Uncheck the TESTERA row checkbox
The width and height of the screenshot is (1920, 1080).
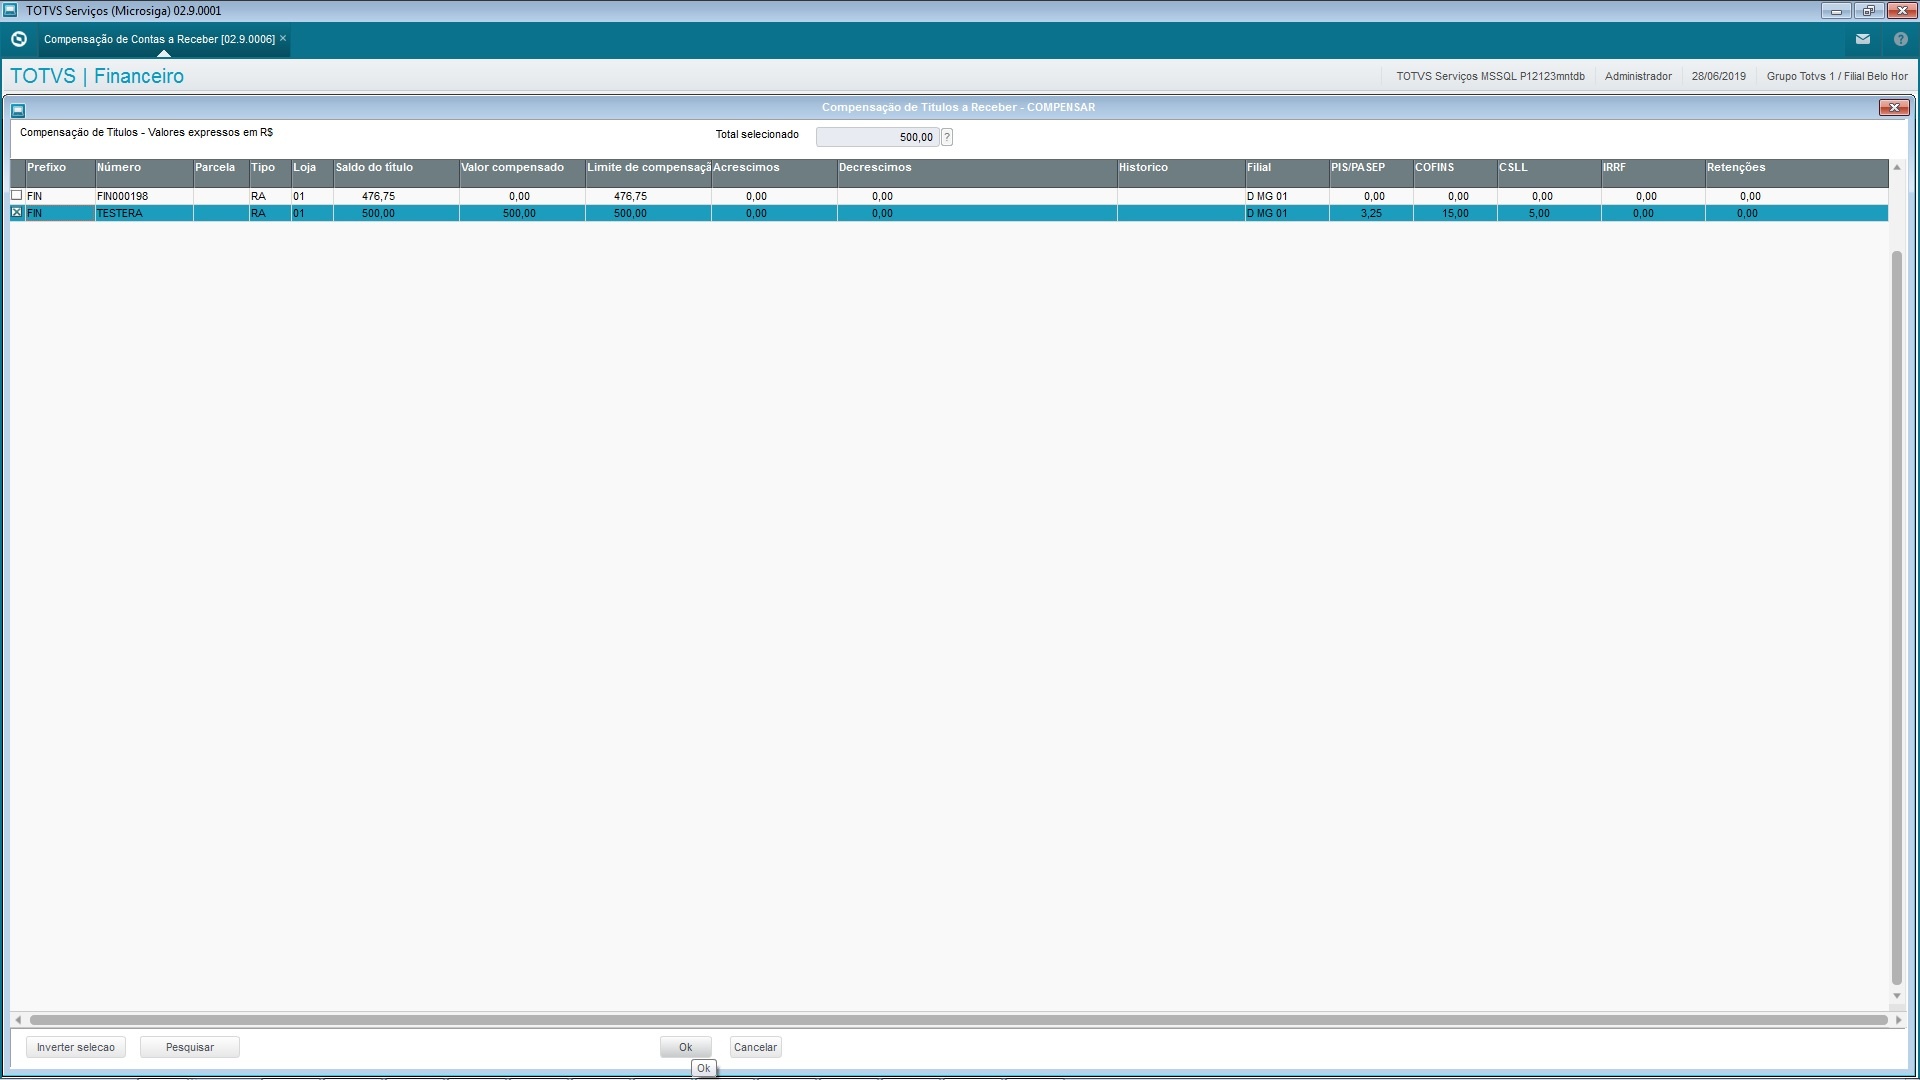tap(16, 212)
